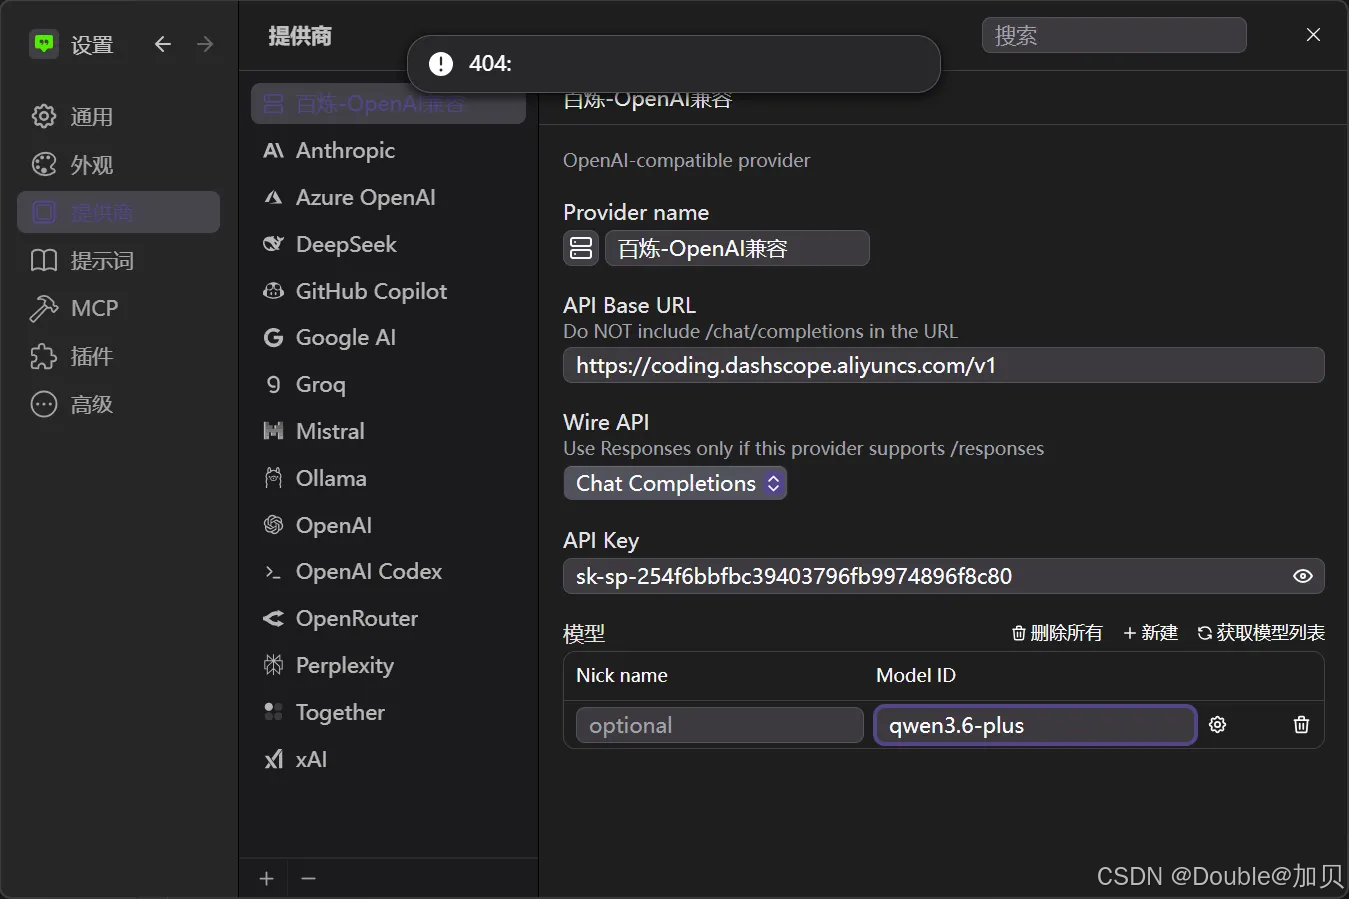Click the optional Nick name field

coord(720,725)
